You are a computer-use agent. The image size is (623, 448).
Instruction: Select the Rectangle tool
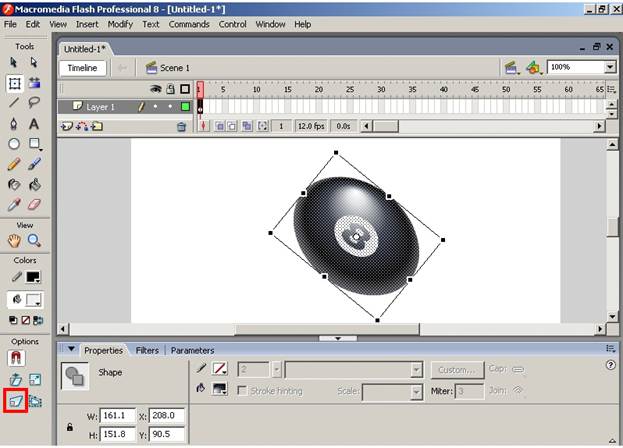pyautogui.click(x=35, y=144)
